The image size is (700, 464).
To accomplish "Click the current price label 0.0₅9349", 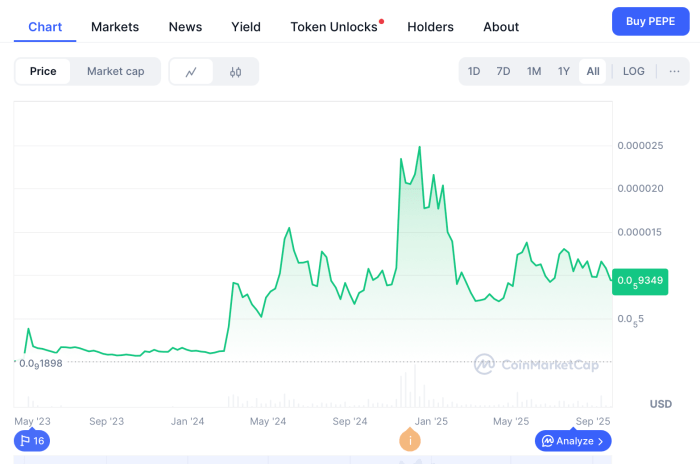I will (640, 280).
